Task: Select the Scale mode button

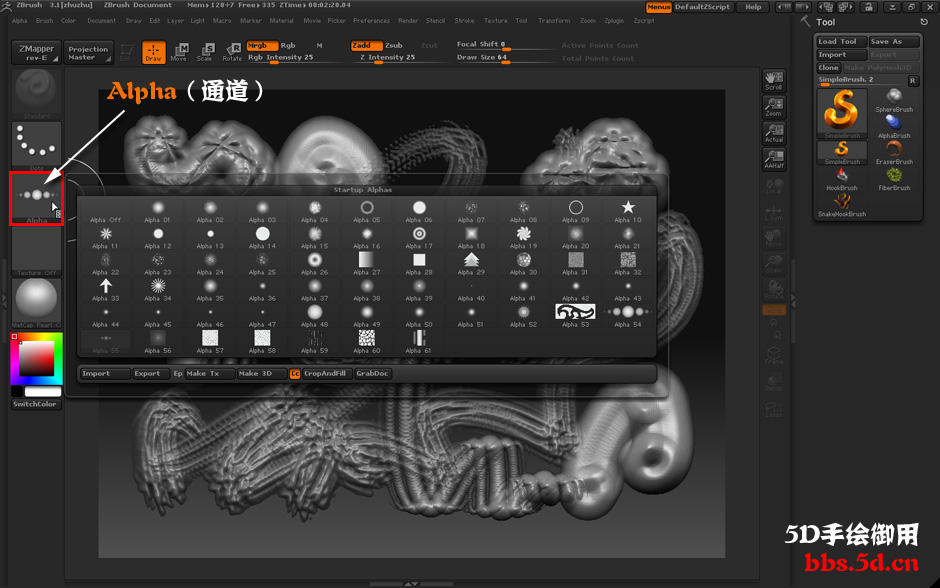Action: click(204, 52)
